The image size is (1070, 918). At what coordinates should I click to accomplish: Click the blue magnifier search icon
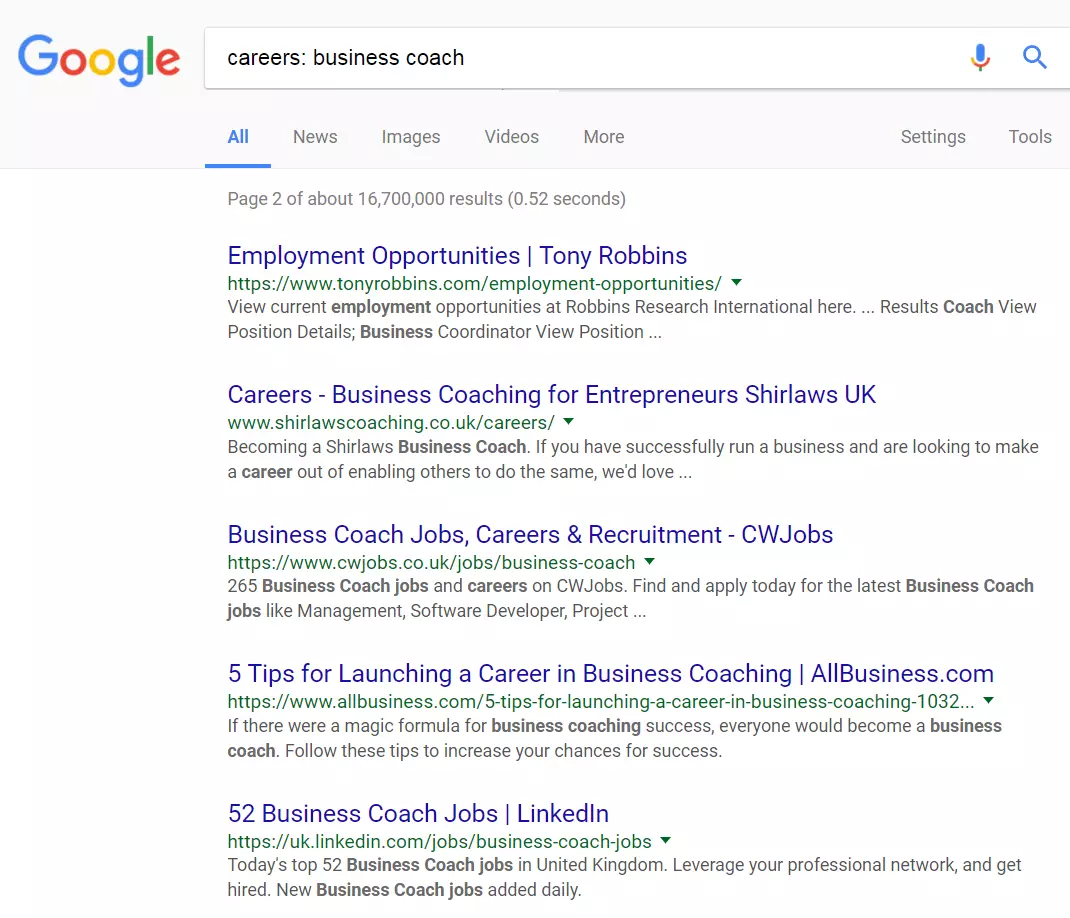coord(1035,57)
